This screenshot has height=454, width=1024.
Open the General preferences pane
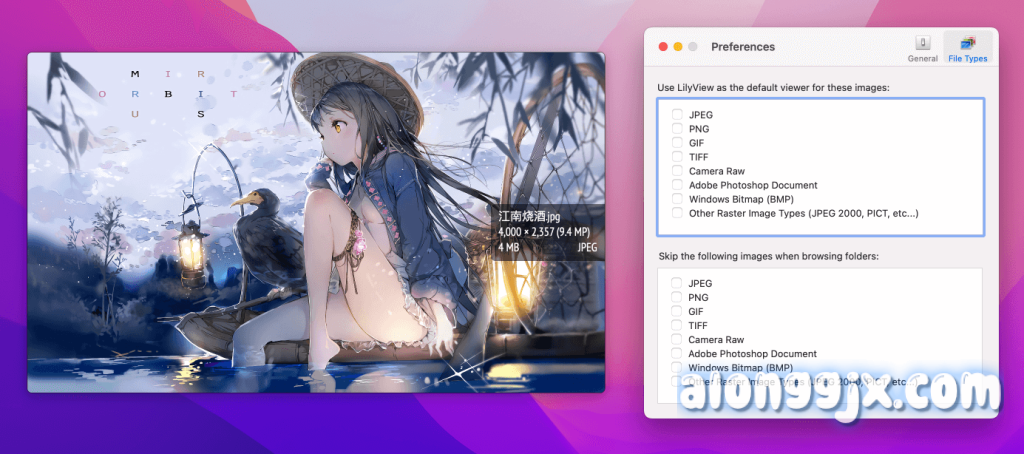click(x=922, y=48)
